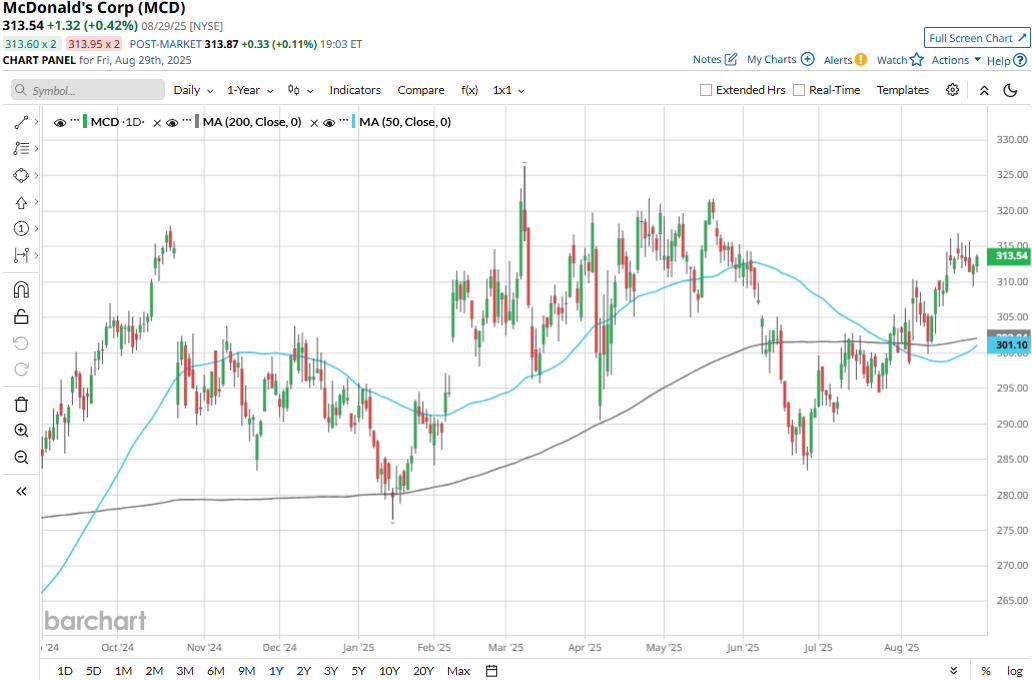Redo the last drawing action

coord(21,370)
